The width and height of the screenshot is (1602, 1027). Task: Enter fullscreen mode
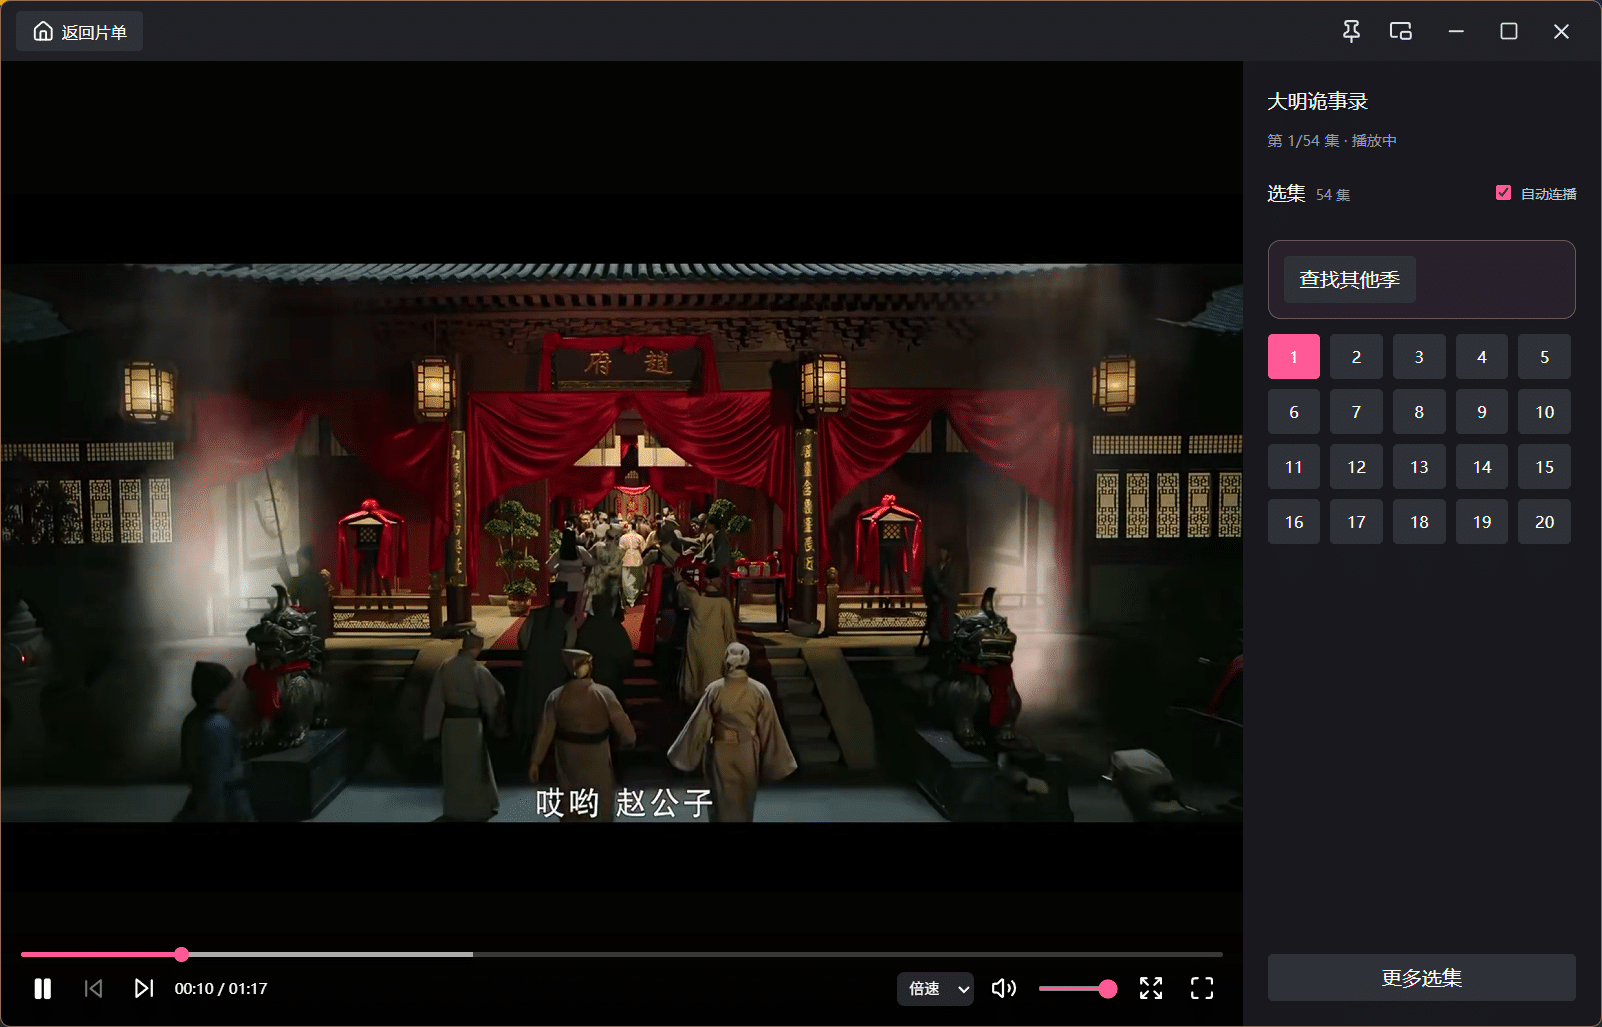tap(1202, 988)
